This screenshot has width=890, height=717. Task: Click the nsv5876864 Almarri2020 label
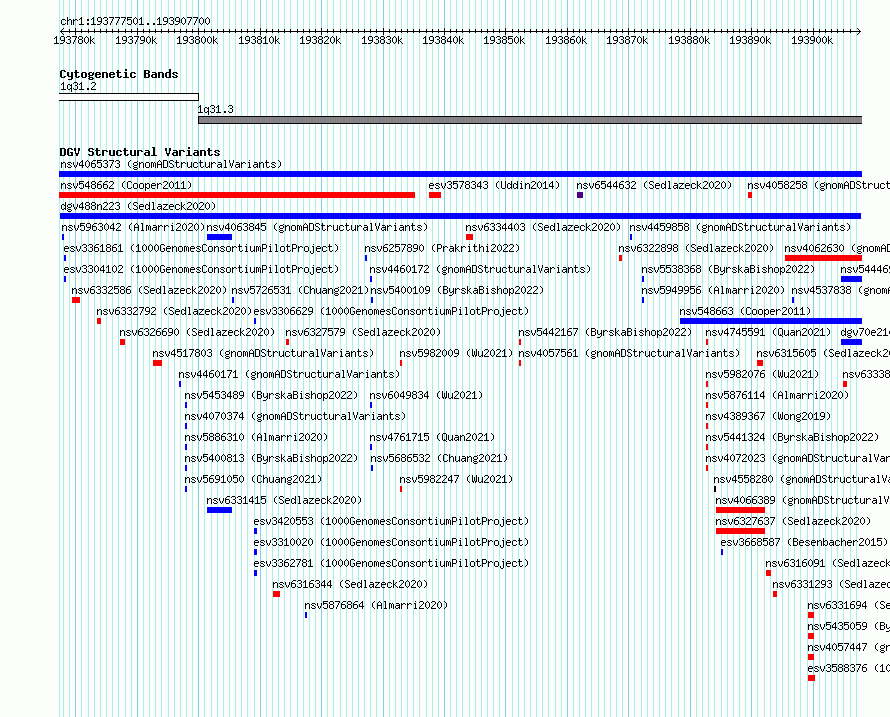click(376, 605)
